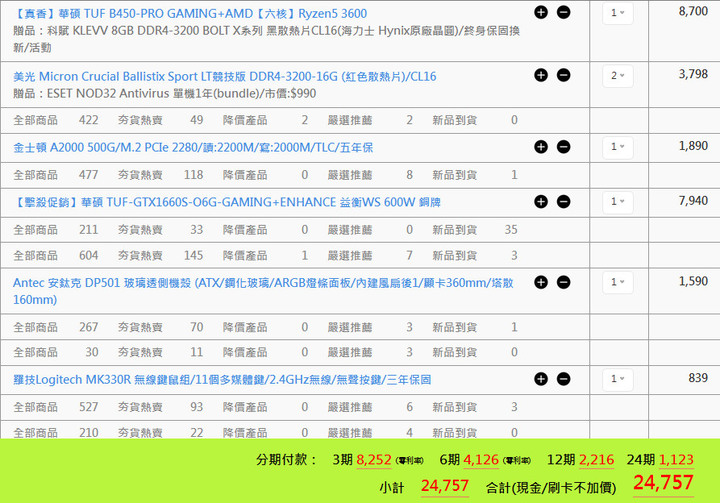Open quantity dropdown for TUF B450-PRO GAMING bundle
The image size is (720, 503).
click(x=618, y=13)
